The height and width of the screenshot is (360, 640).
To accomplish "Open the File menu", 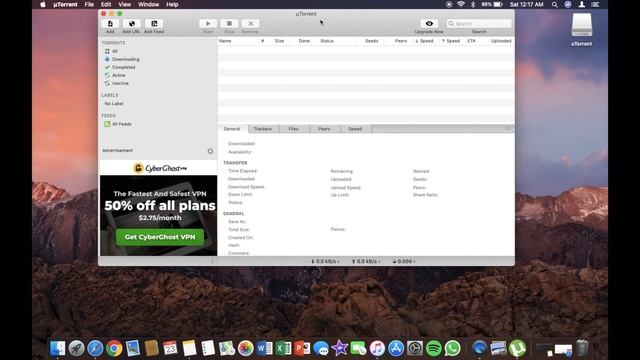I will [x=89, y=4].
